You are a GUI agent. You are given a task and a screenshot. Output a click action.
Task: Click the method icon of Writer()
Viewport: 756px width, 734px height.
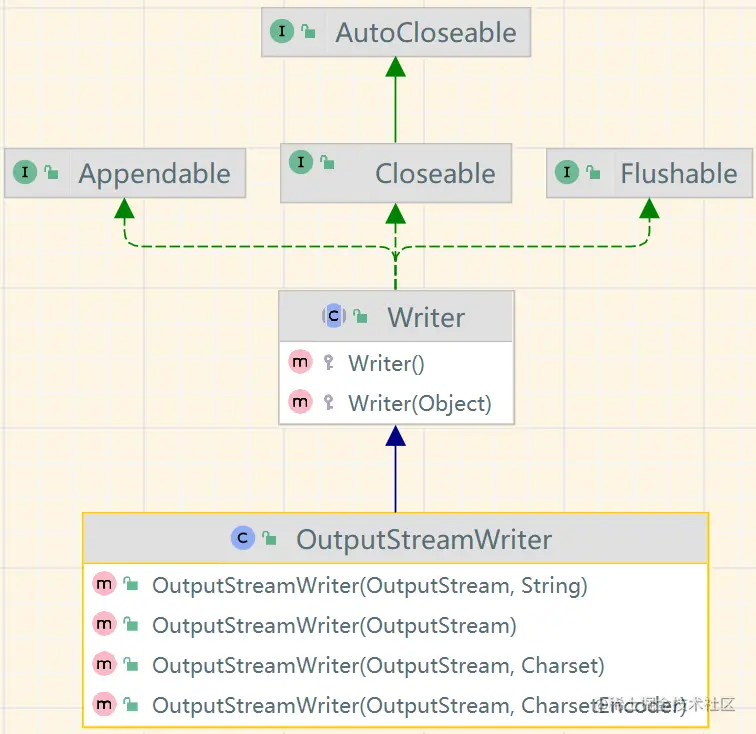tap(300, 362)
